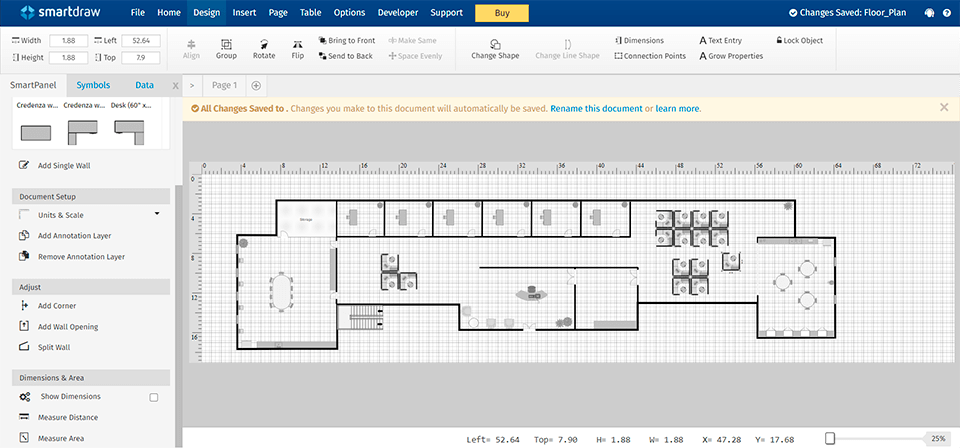Click the SmartPanel vertical scrollbar
This screenshot has height=448, width=960.
point(178,315)
